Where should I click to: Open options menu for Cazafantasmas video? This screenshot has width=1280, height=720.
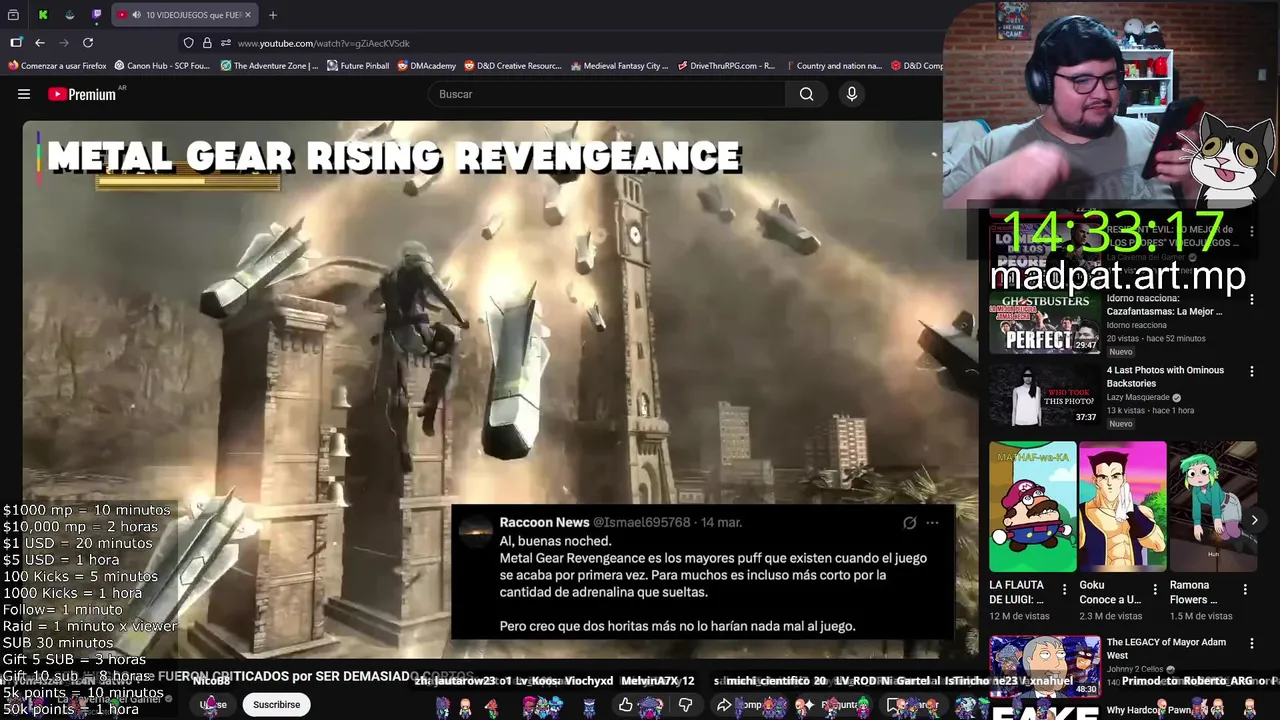pyautogui.click(x=1251, y=300)
